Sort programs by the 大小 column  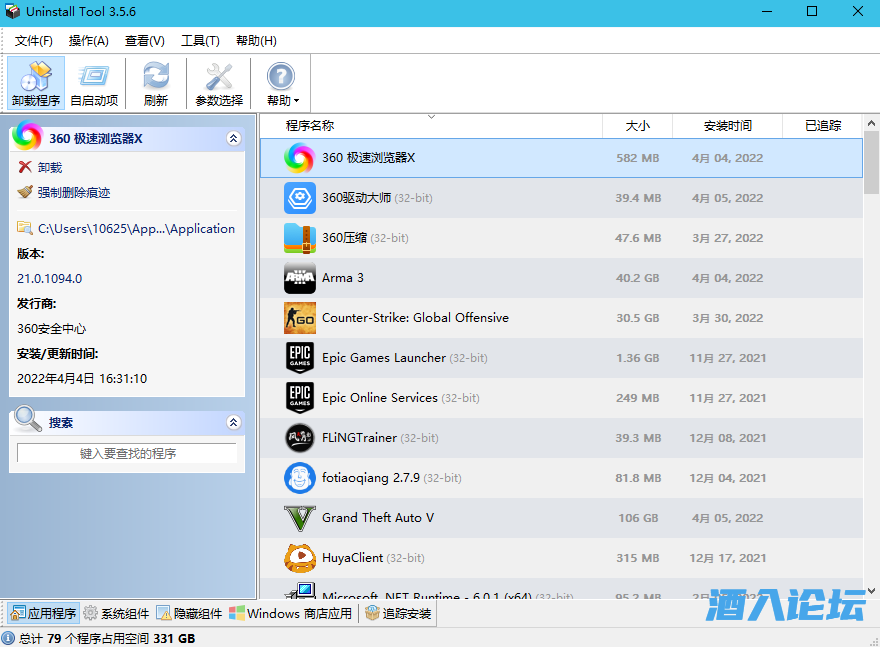point(636,125)
